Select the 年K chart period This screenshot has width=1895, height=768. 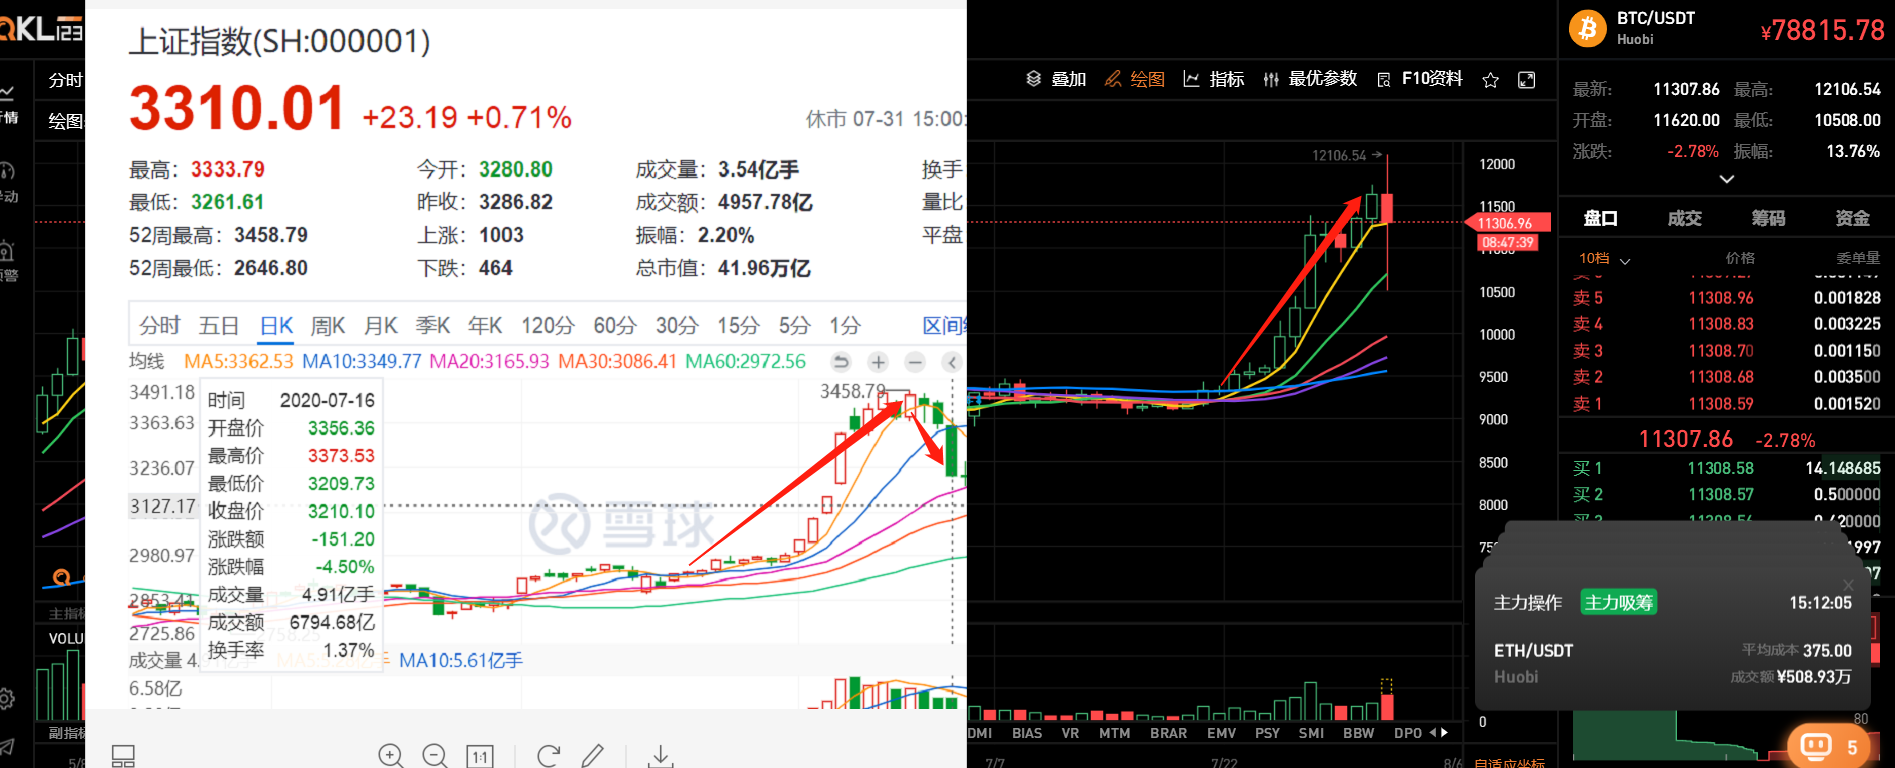click(x=485, y=326)
